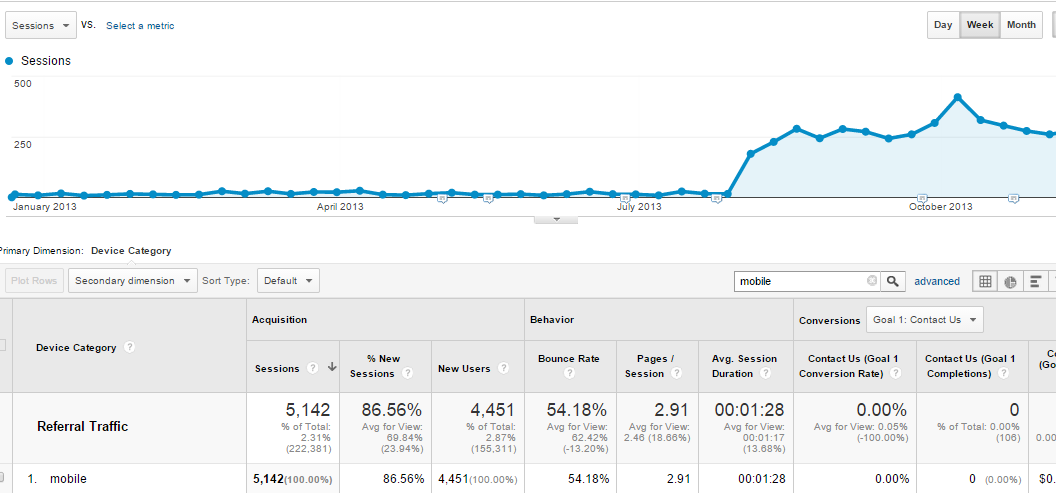1056x493 pixels.
Task: Toggle the select-all rows header checkbox
Action: tap(3, 345)
